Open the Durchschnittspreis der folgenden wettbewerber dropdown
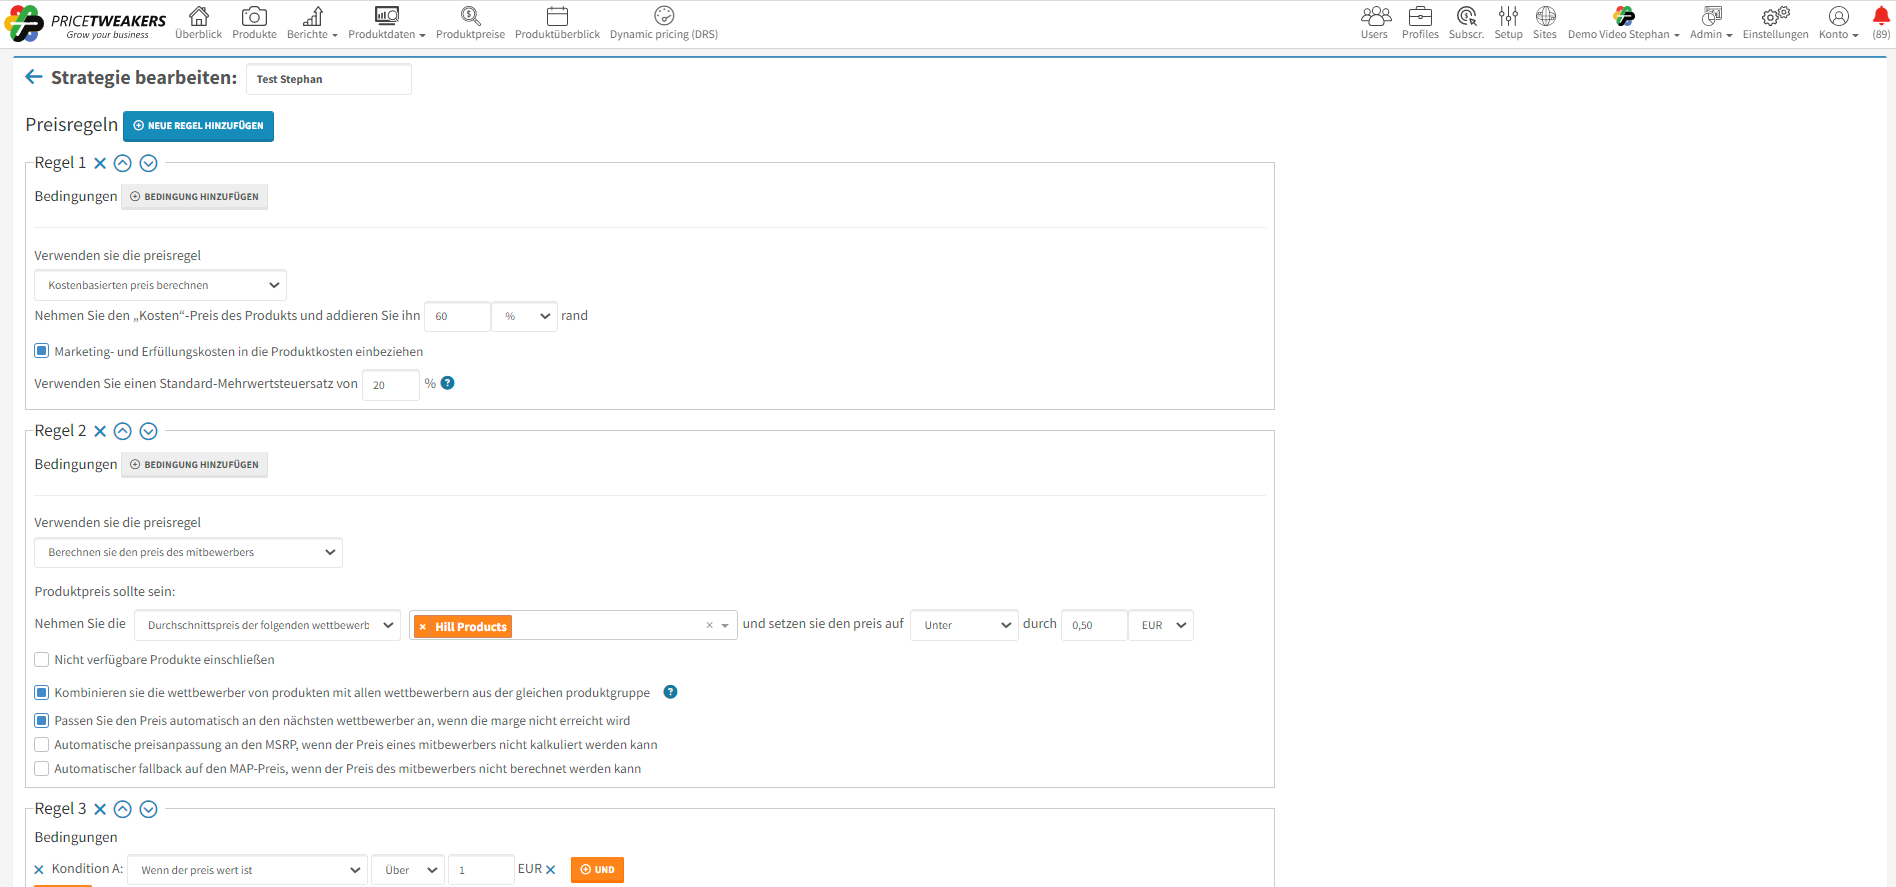This screenshot has height=887, width=1896. [267, 625]
